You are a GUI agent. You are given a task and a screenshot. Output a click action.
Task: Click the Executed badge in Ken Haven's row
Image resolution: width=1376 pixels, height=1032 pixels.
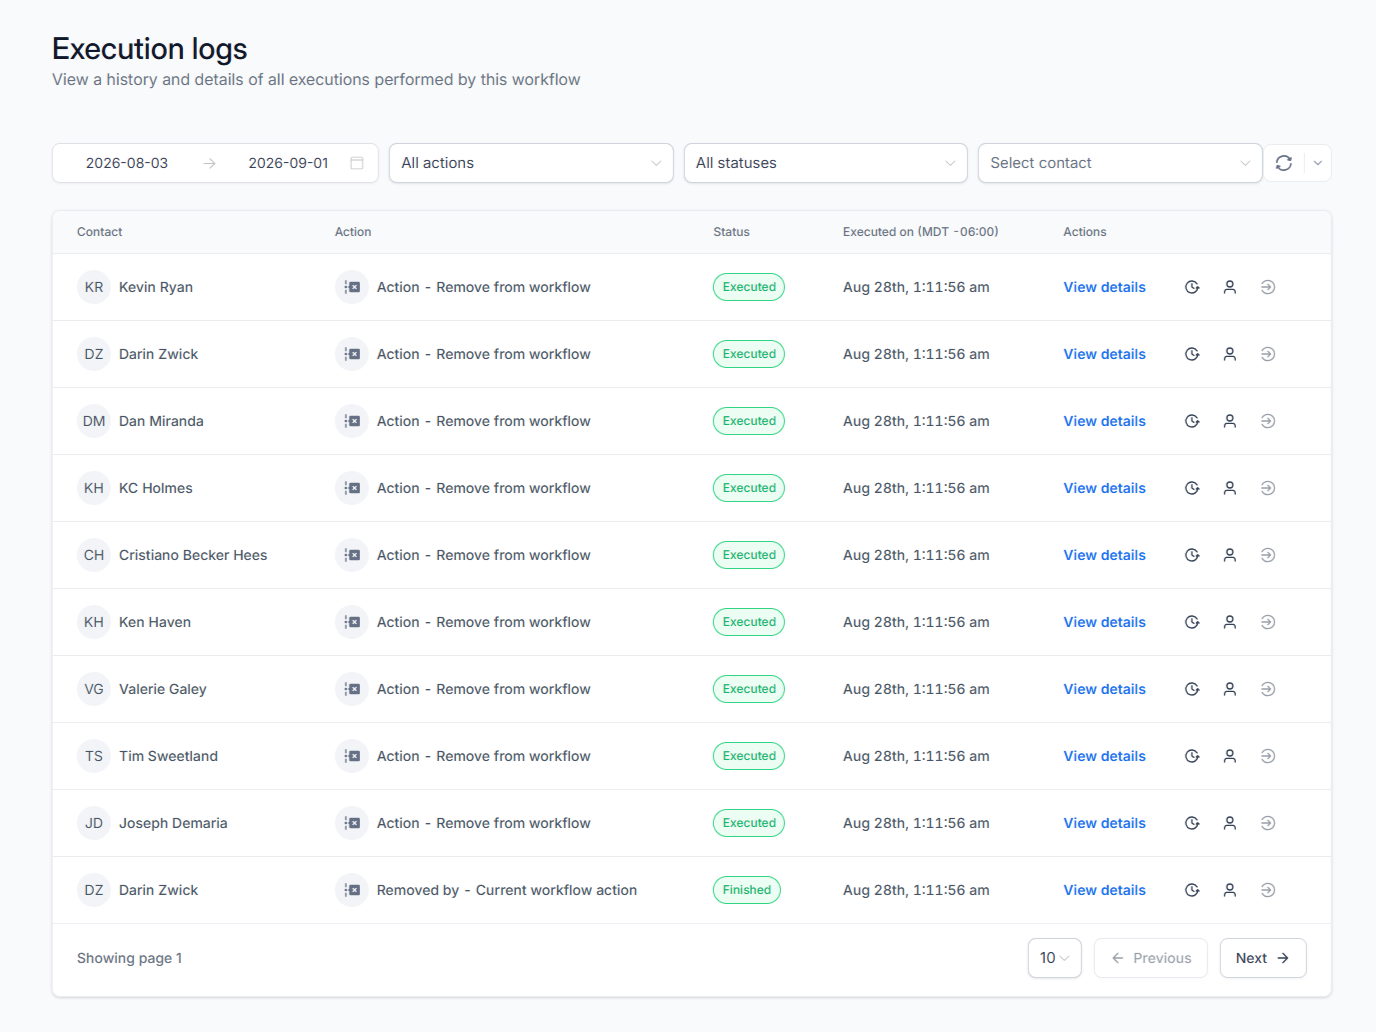[x=749, y=622]
